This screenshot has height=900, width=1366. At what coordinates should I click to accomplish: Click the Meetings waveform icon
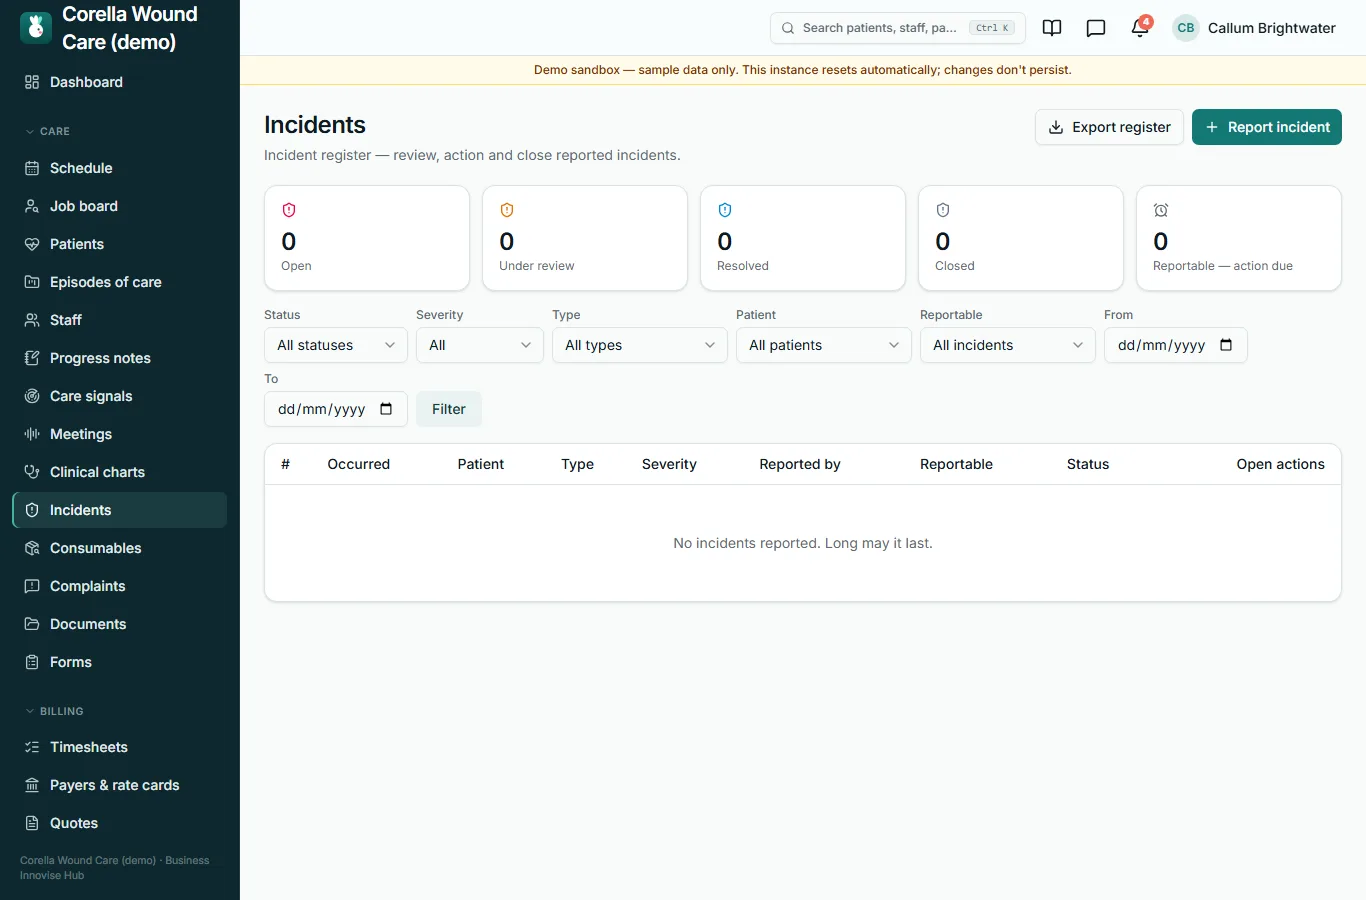[32, 434]
